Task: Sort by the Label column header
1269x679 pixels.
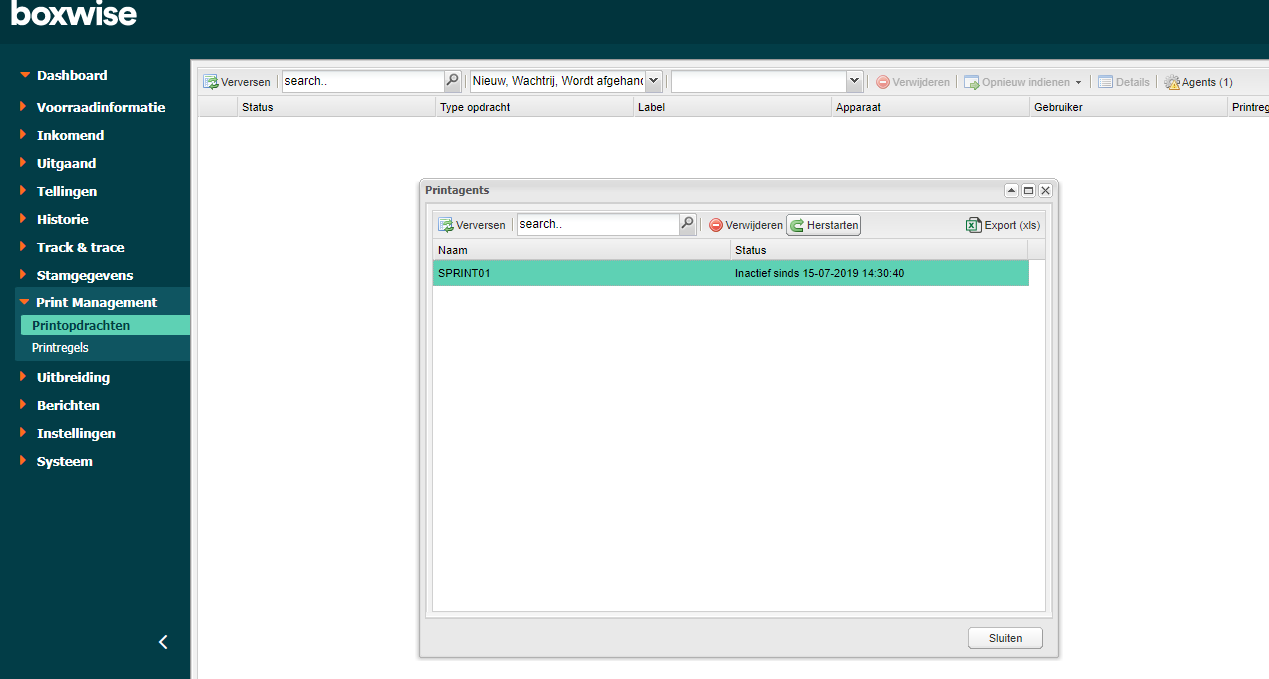Action: coord(733,107)
